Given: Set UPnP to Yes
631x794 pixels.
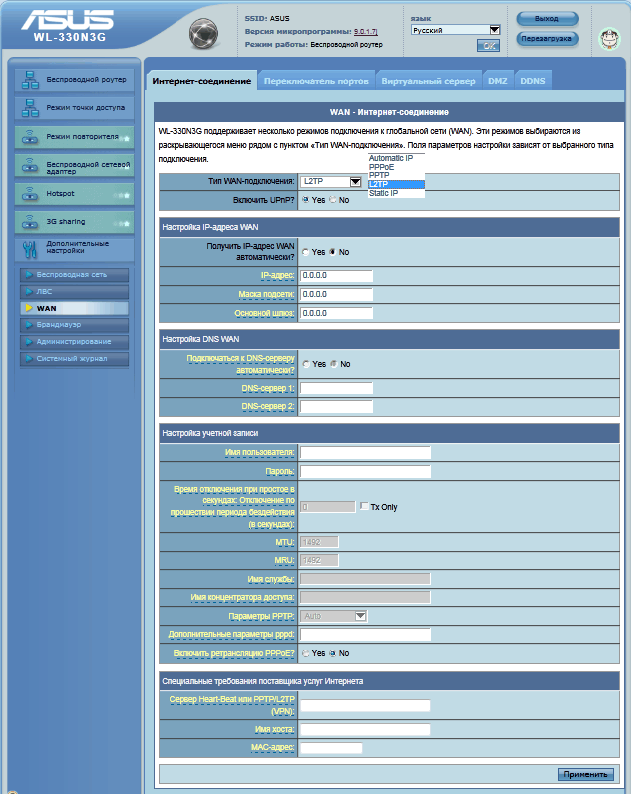Looking at the screenshot, I should click(305, 200).
